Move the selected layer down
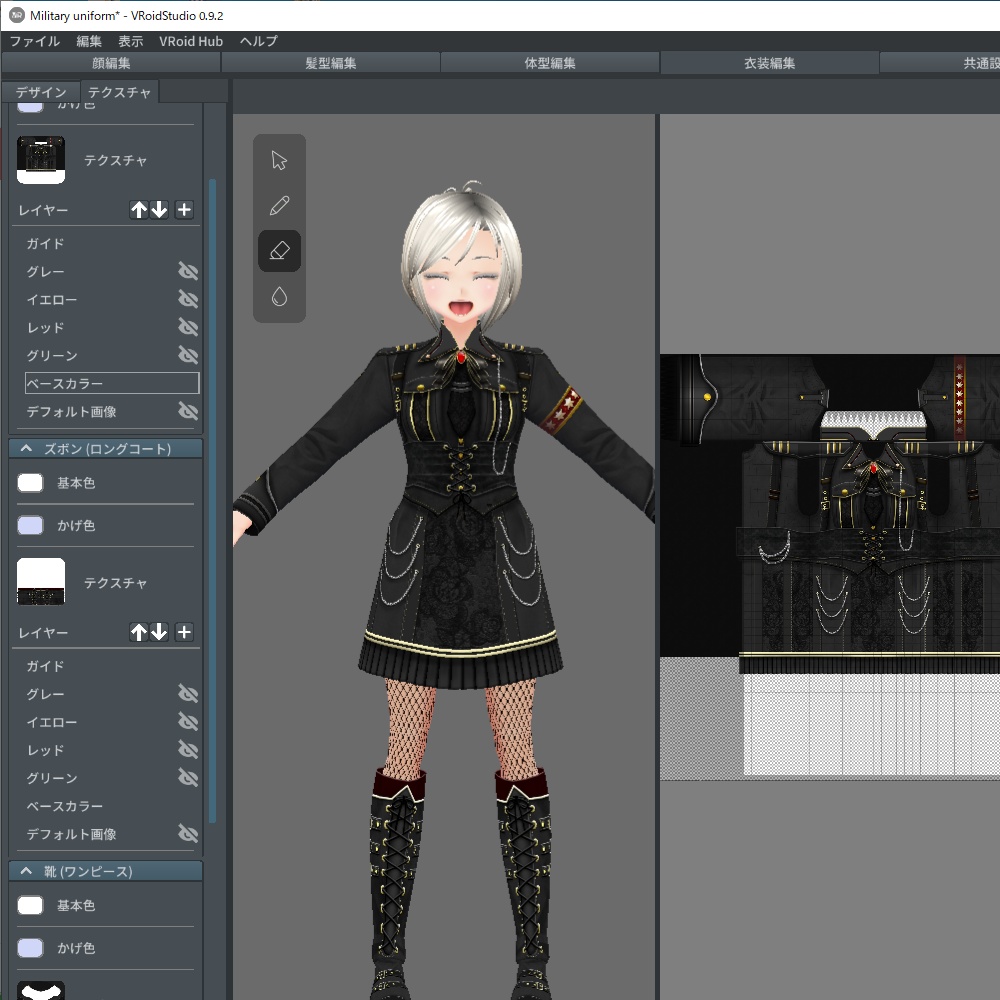This screenshot has width=1000, height=1000. (158, 210)
